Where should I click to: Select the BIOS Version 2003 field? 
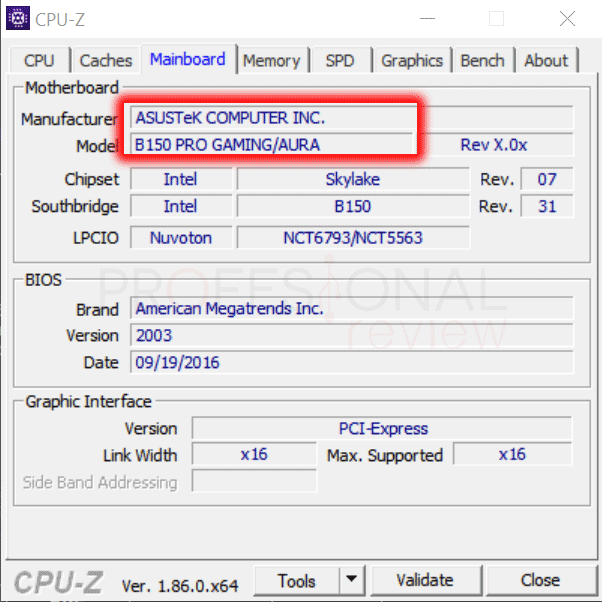(350, 336)
